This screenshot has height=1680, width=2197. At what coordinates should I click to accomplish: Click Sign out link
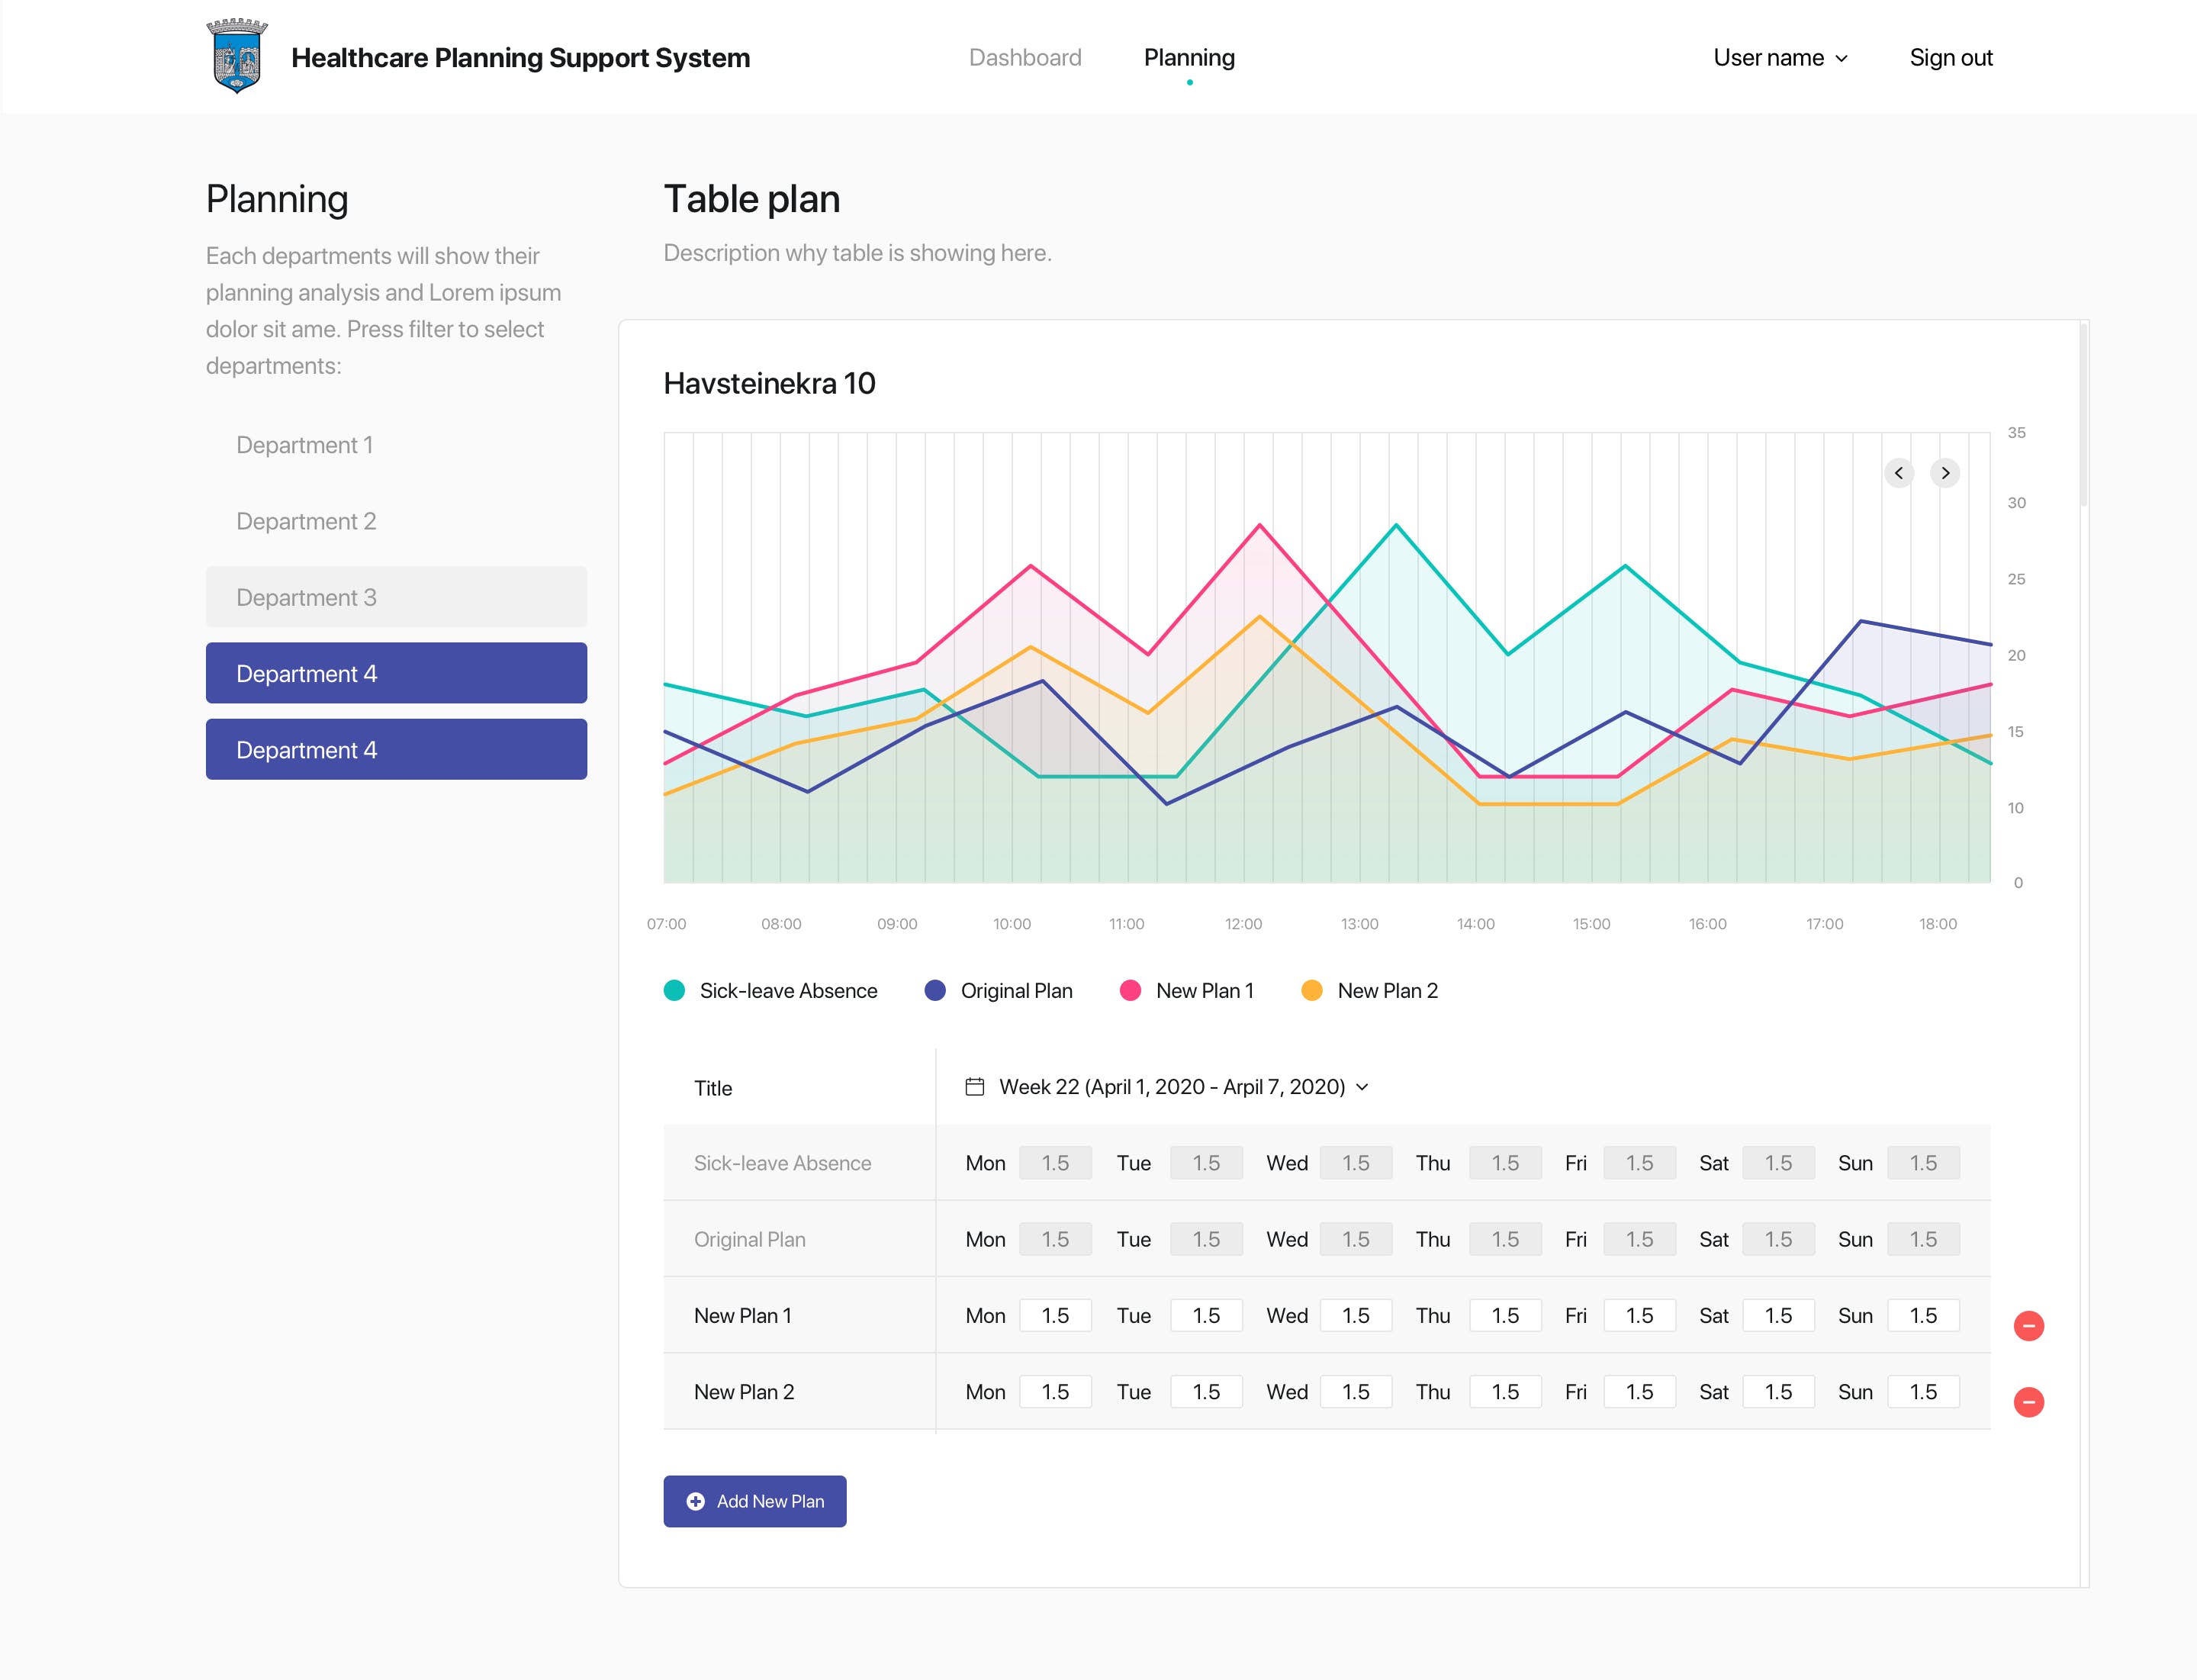tap(1951, 58)
